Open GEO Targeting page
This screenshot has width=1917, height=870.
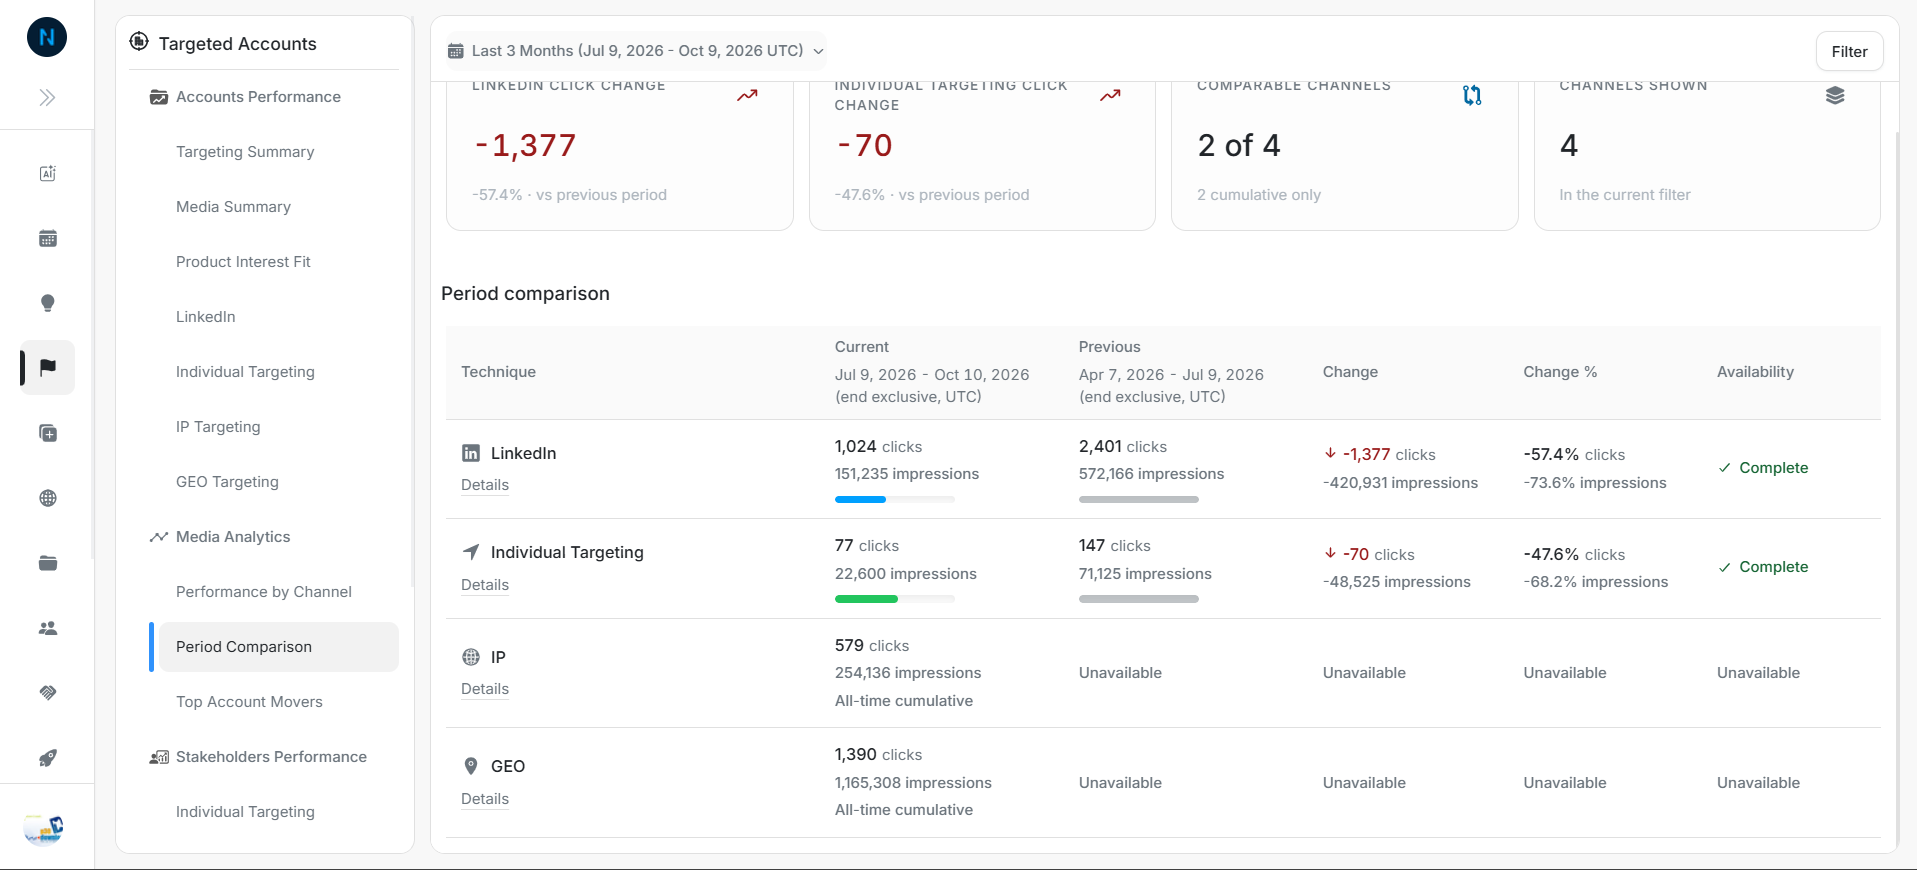(x=227, y=482)
